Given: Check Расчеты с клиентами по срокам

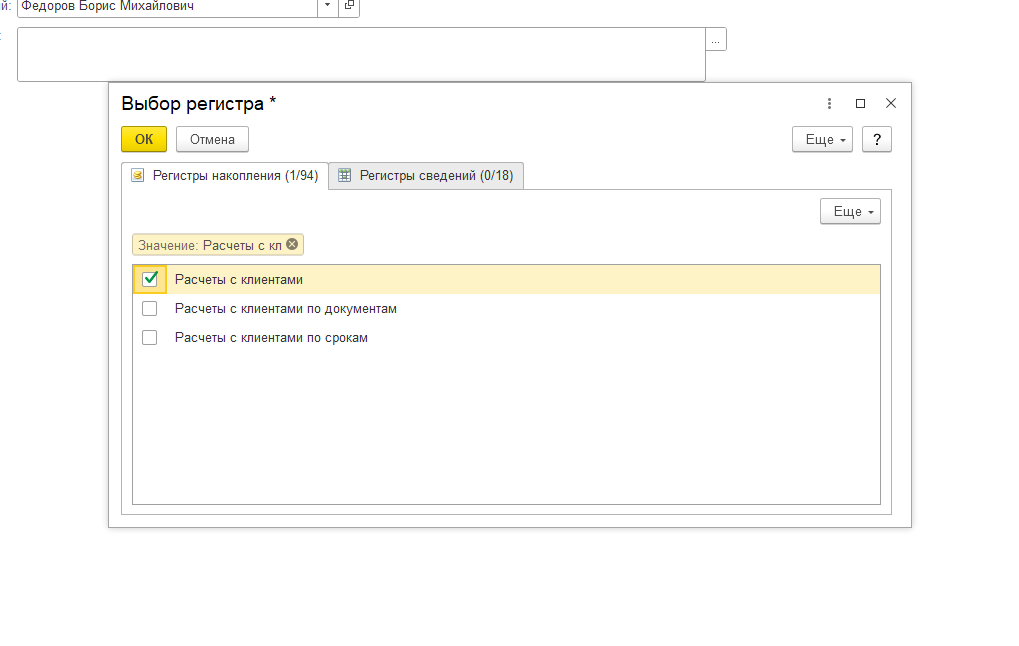Looking at the screenshot, I should pos(149,337).
